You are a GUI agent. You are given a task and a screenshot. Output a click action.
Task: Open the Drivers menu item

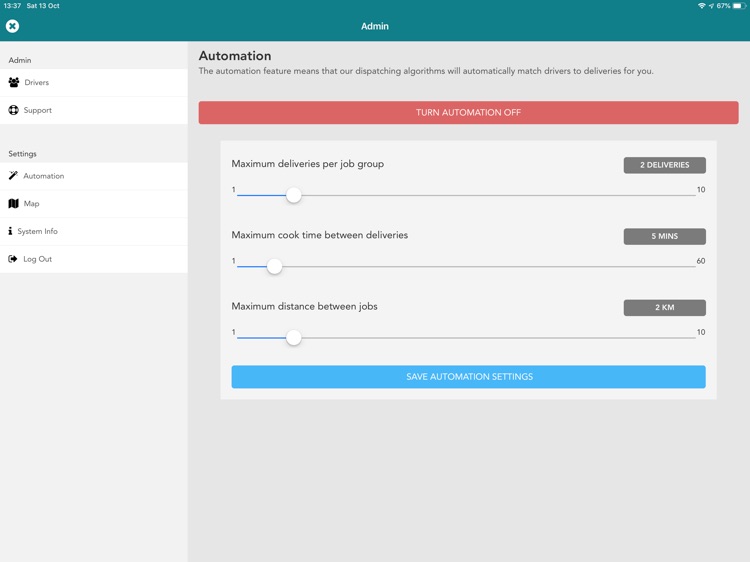click(94, 83)
